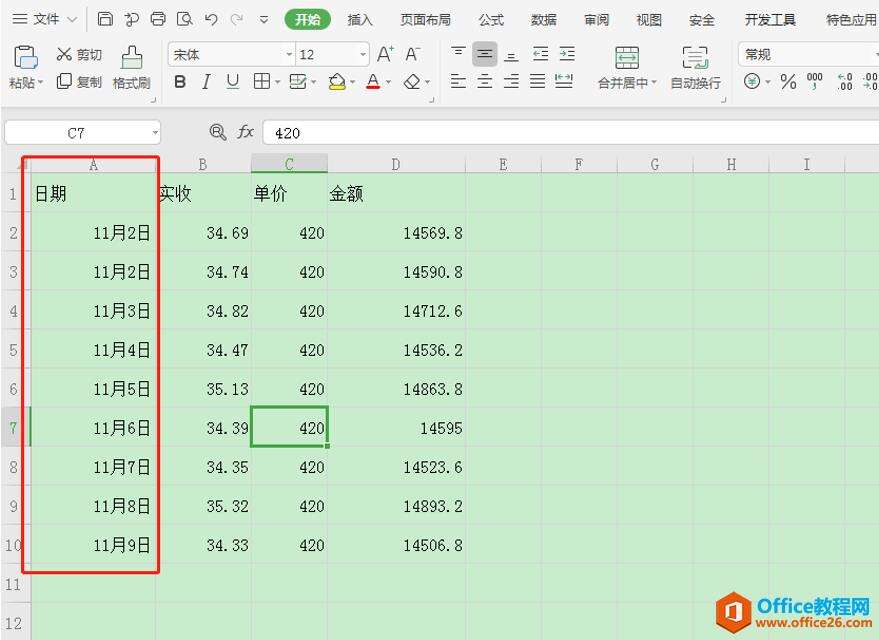Click the 粘贴 paste button
Image resolution: width=879 pixels, height=640 pixels.
click(x=25, y=70)
